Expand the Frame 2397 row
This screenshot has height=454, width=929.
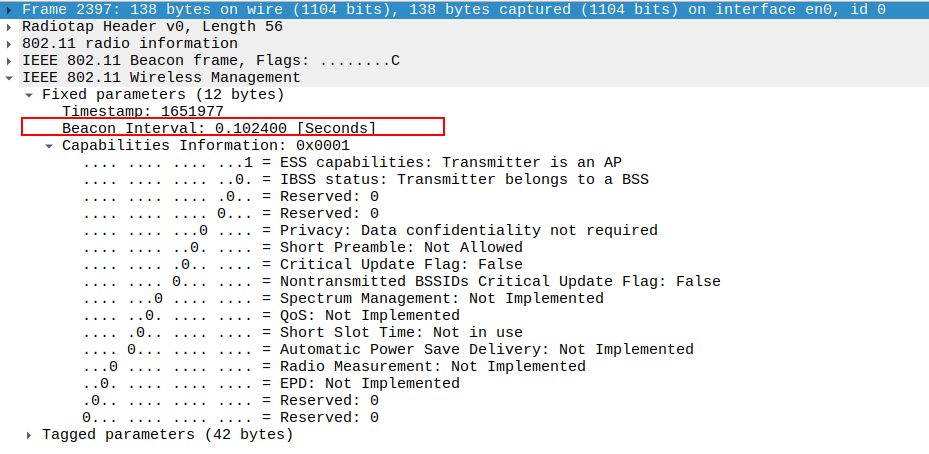pyautogui.click(x=10, y=9)
